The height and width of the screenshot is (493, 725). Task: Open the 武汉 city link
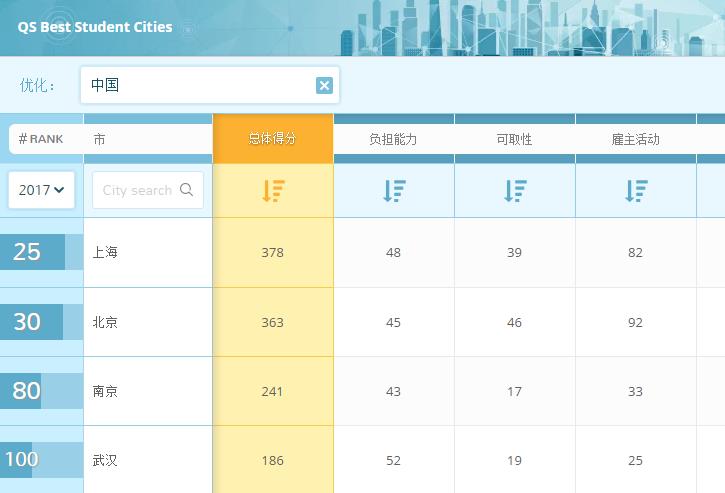(105, 461)
